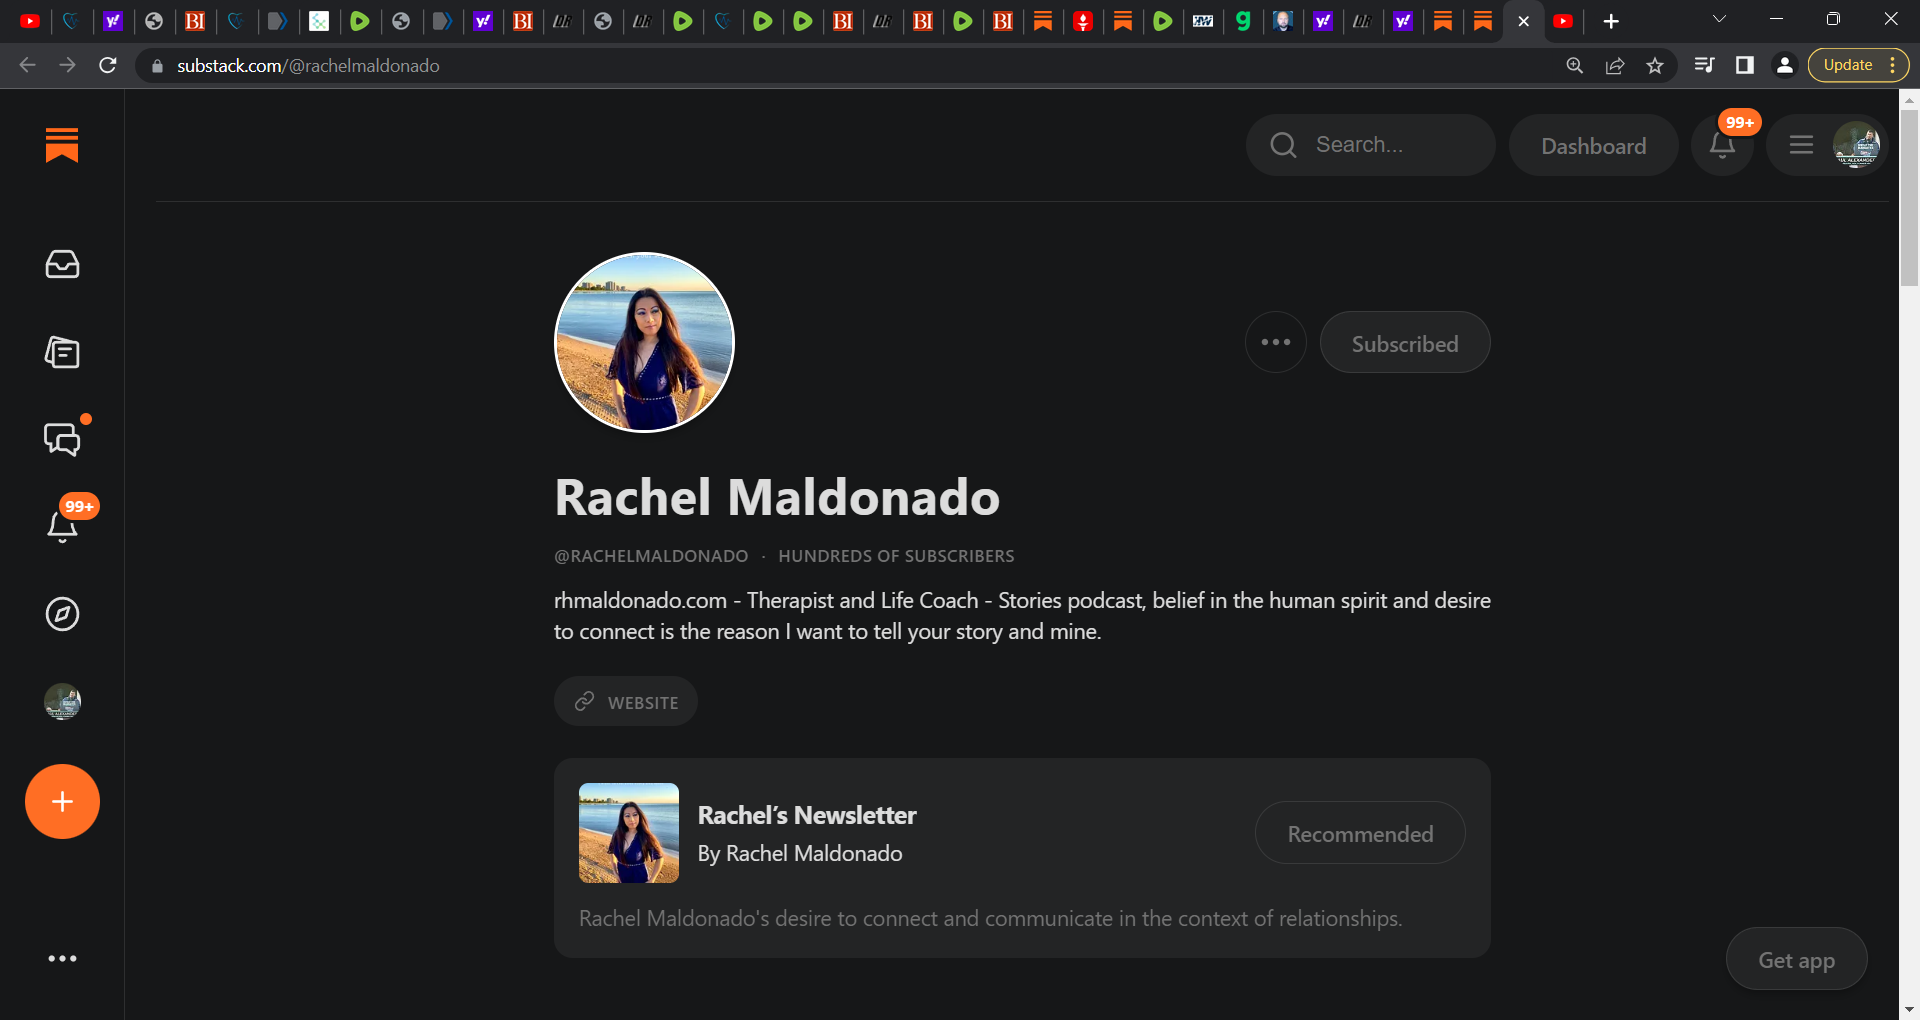Open the new browser tab button
Viewport: 1920px width, 1020px height.
[1611, 21]
